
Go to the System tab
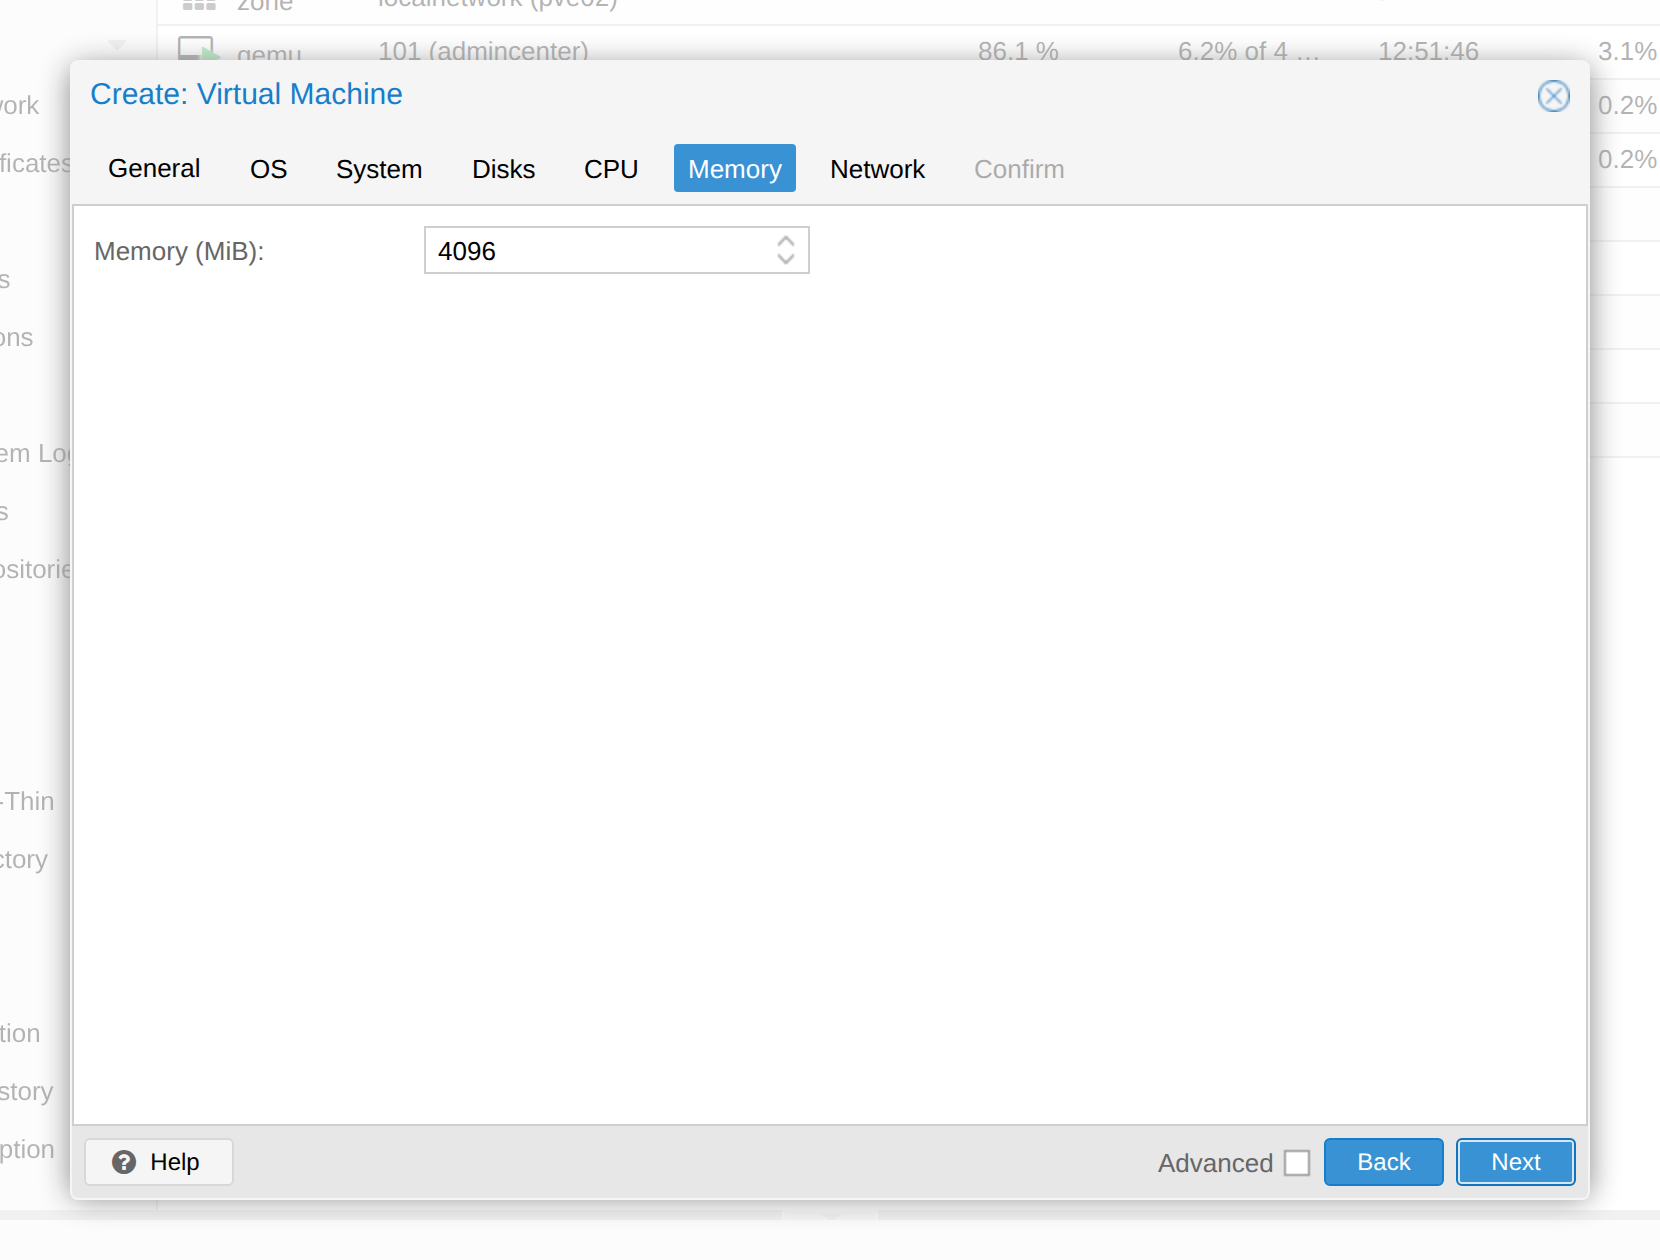click(379, 168)
